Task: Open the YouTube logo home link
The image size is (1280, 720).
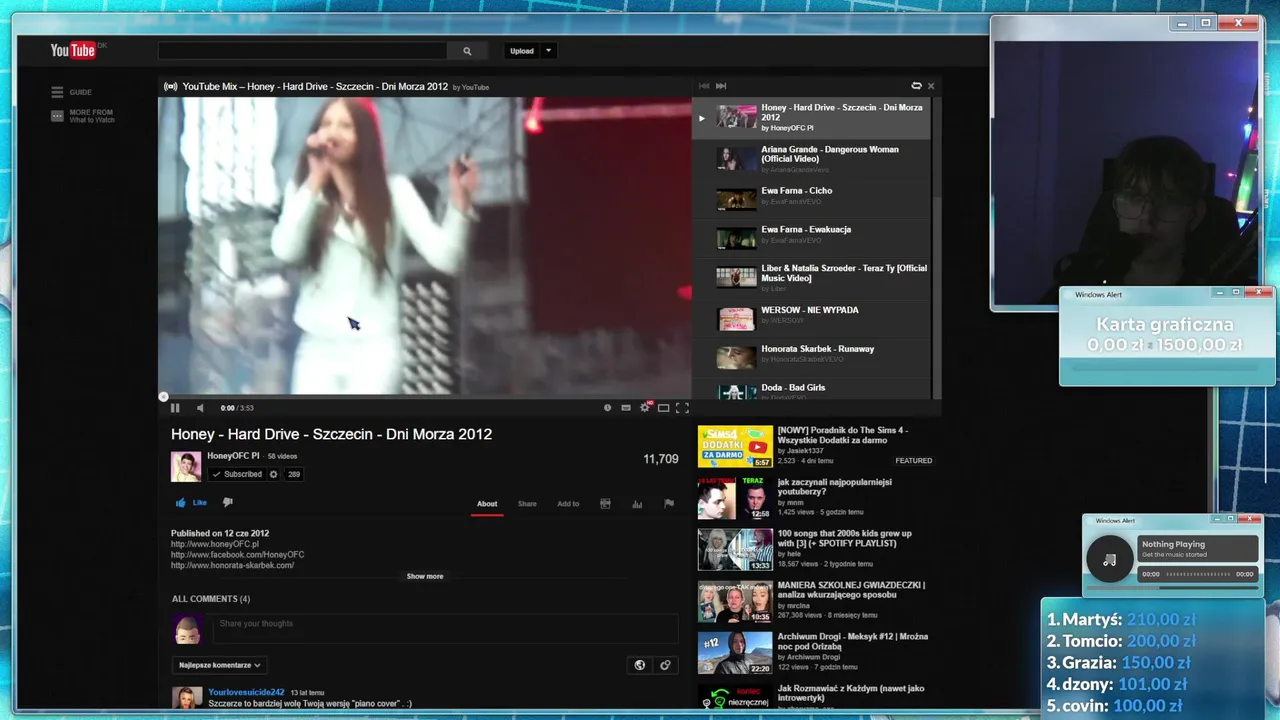Action: pyautogui.click(x=73, y=50)
